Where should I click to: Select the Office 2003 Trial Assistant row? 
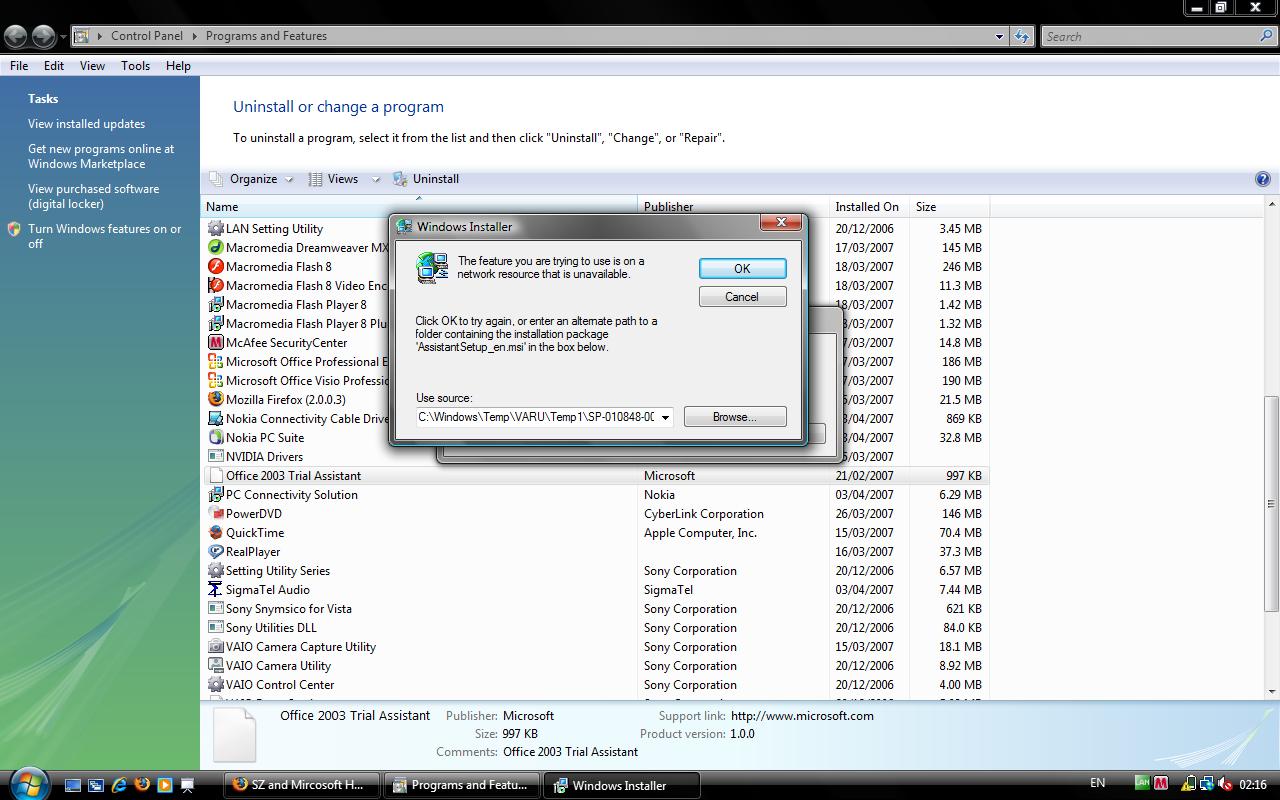click(596, 475)
